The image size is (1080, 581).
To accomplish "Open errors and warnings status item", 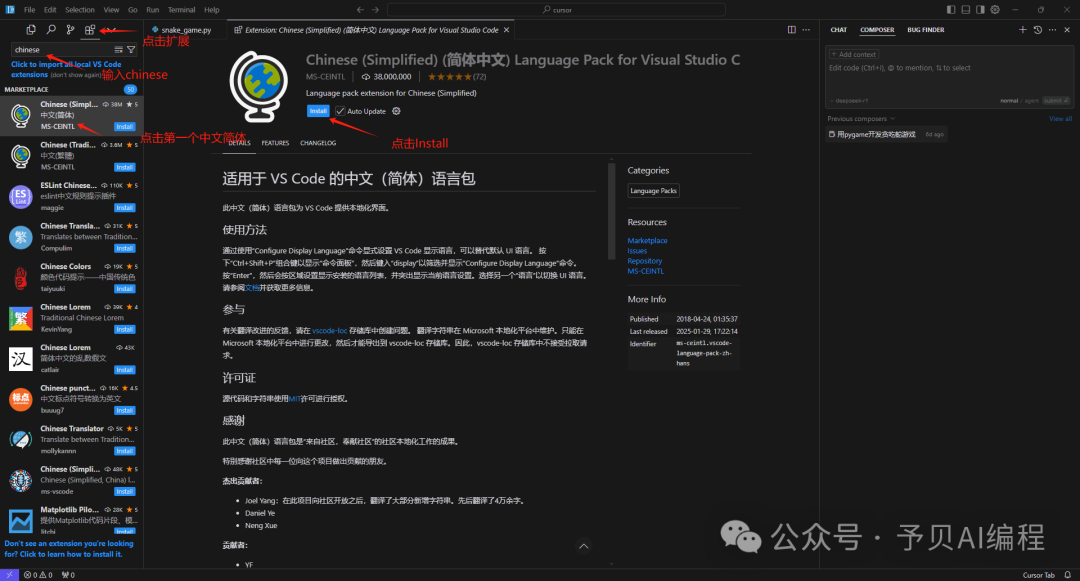I will [38, 575].
